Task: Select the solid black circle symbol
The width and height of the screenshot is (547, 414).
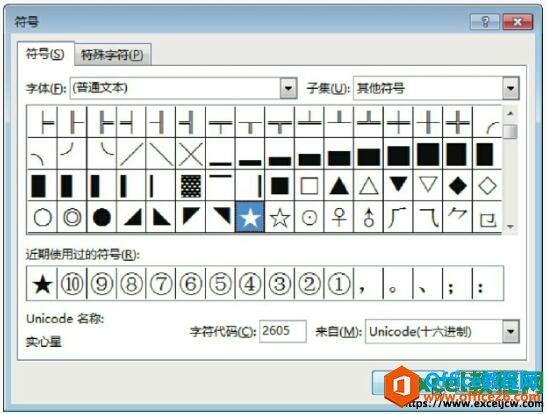Action: (102, 217)
